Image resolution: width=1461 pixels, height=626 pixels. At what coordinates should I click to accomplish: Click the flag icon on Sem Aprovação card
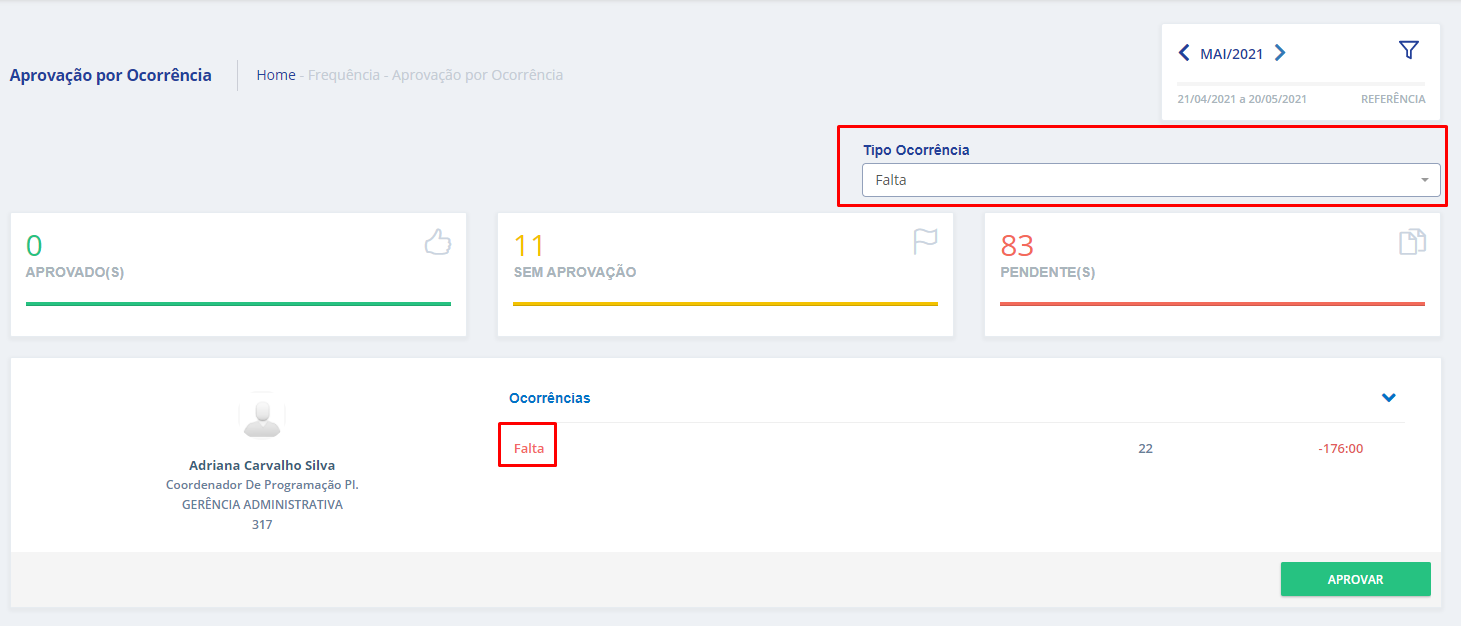click(x=925, y=243)
